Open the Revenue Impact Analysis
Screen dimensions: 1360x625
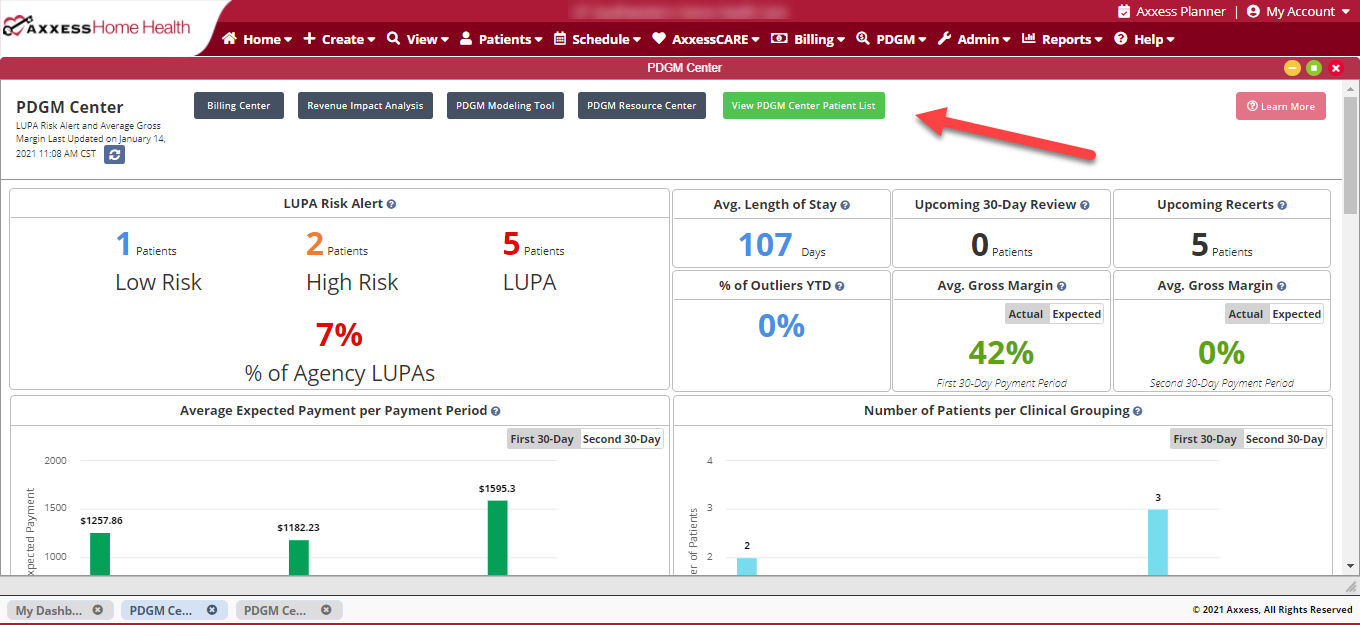pyautogui.click(x=365, y=106)
